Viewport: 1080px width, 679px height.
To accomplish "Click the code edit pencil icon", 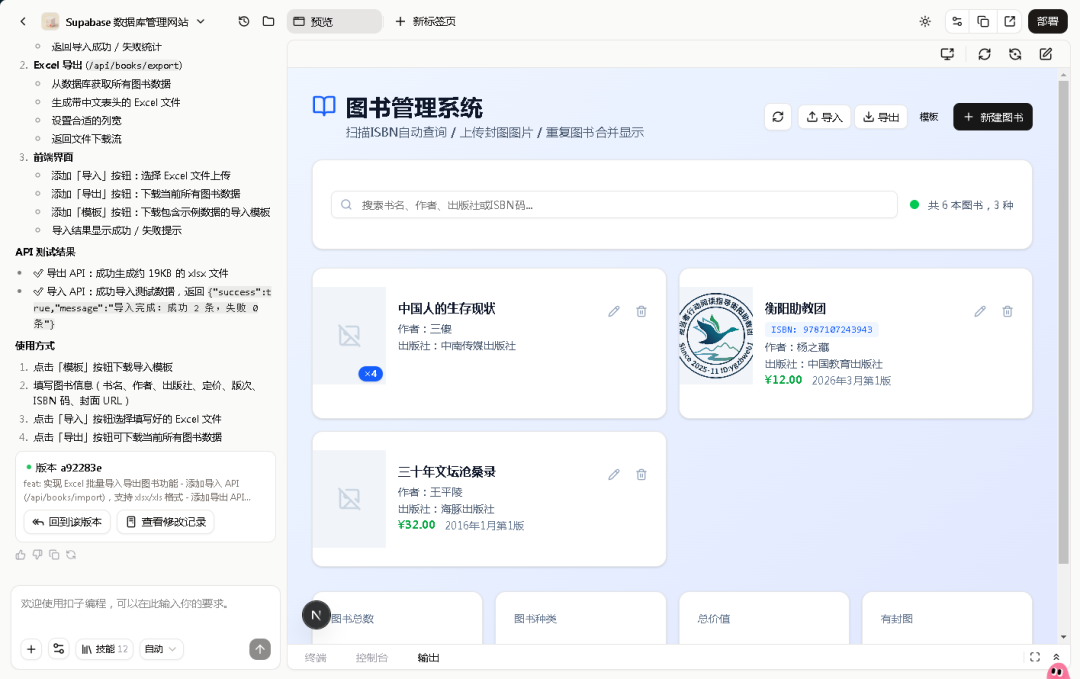I will (x=1045, y=54).
